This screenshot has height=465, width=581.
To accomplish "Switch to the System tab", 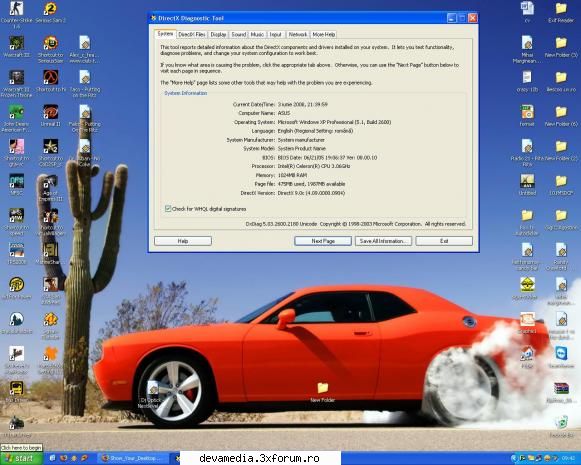I will (x=165, y=34).
